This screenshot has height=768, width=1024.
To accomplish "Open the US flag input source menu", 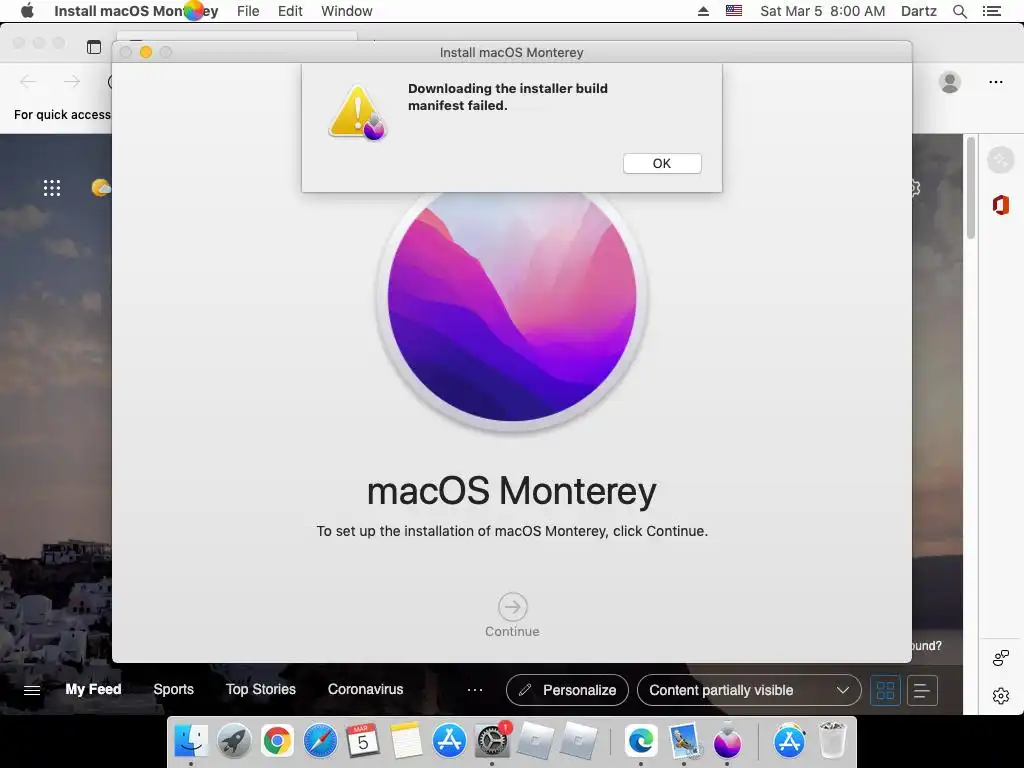I will (x=734, y=11).
